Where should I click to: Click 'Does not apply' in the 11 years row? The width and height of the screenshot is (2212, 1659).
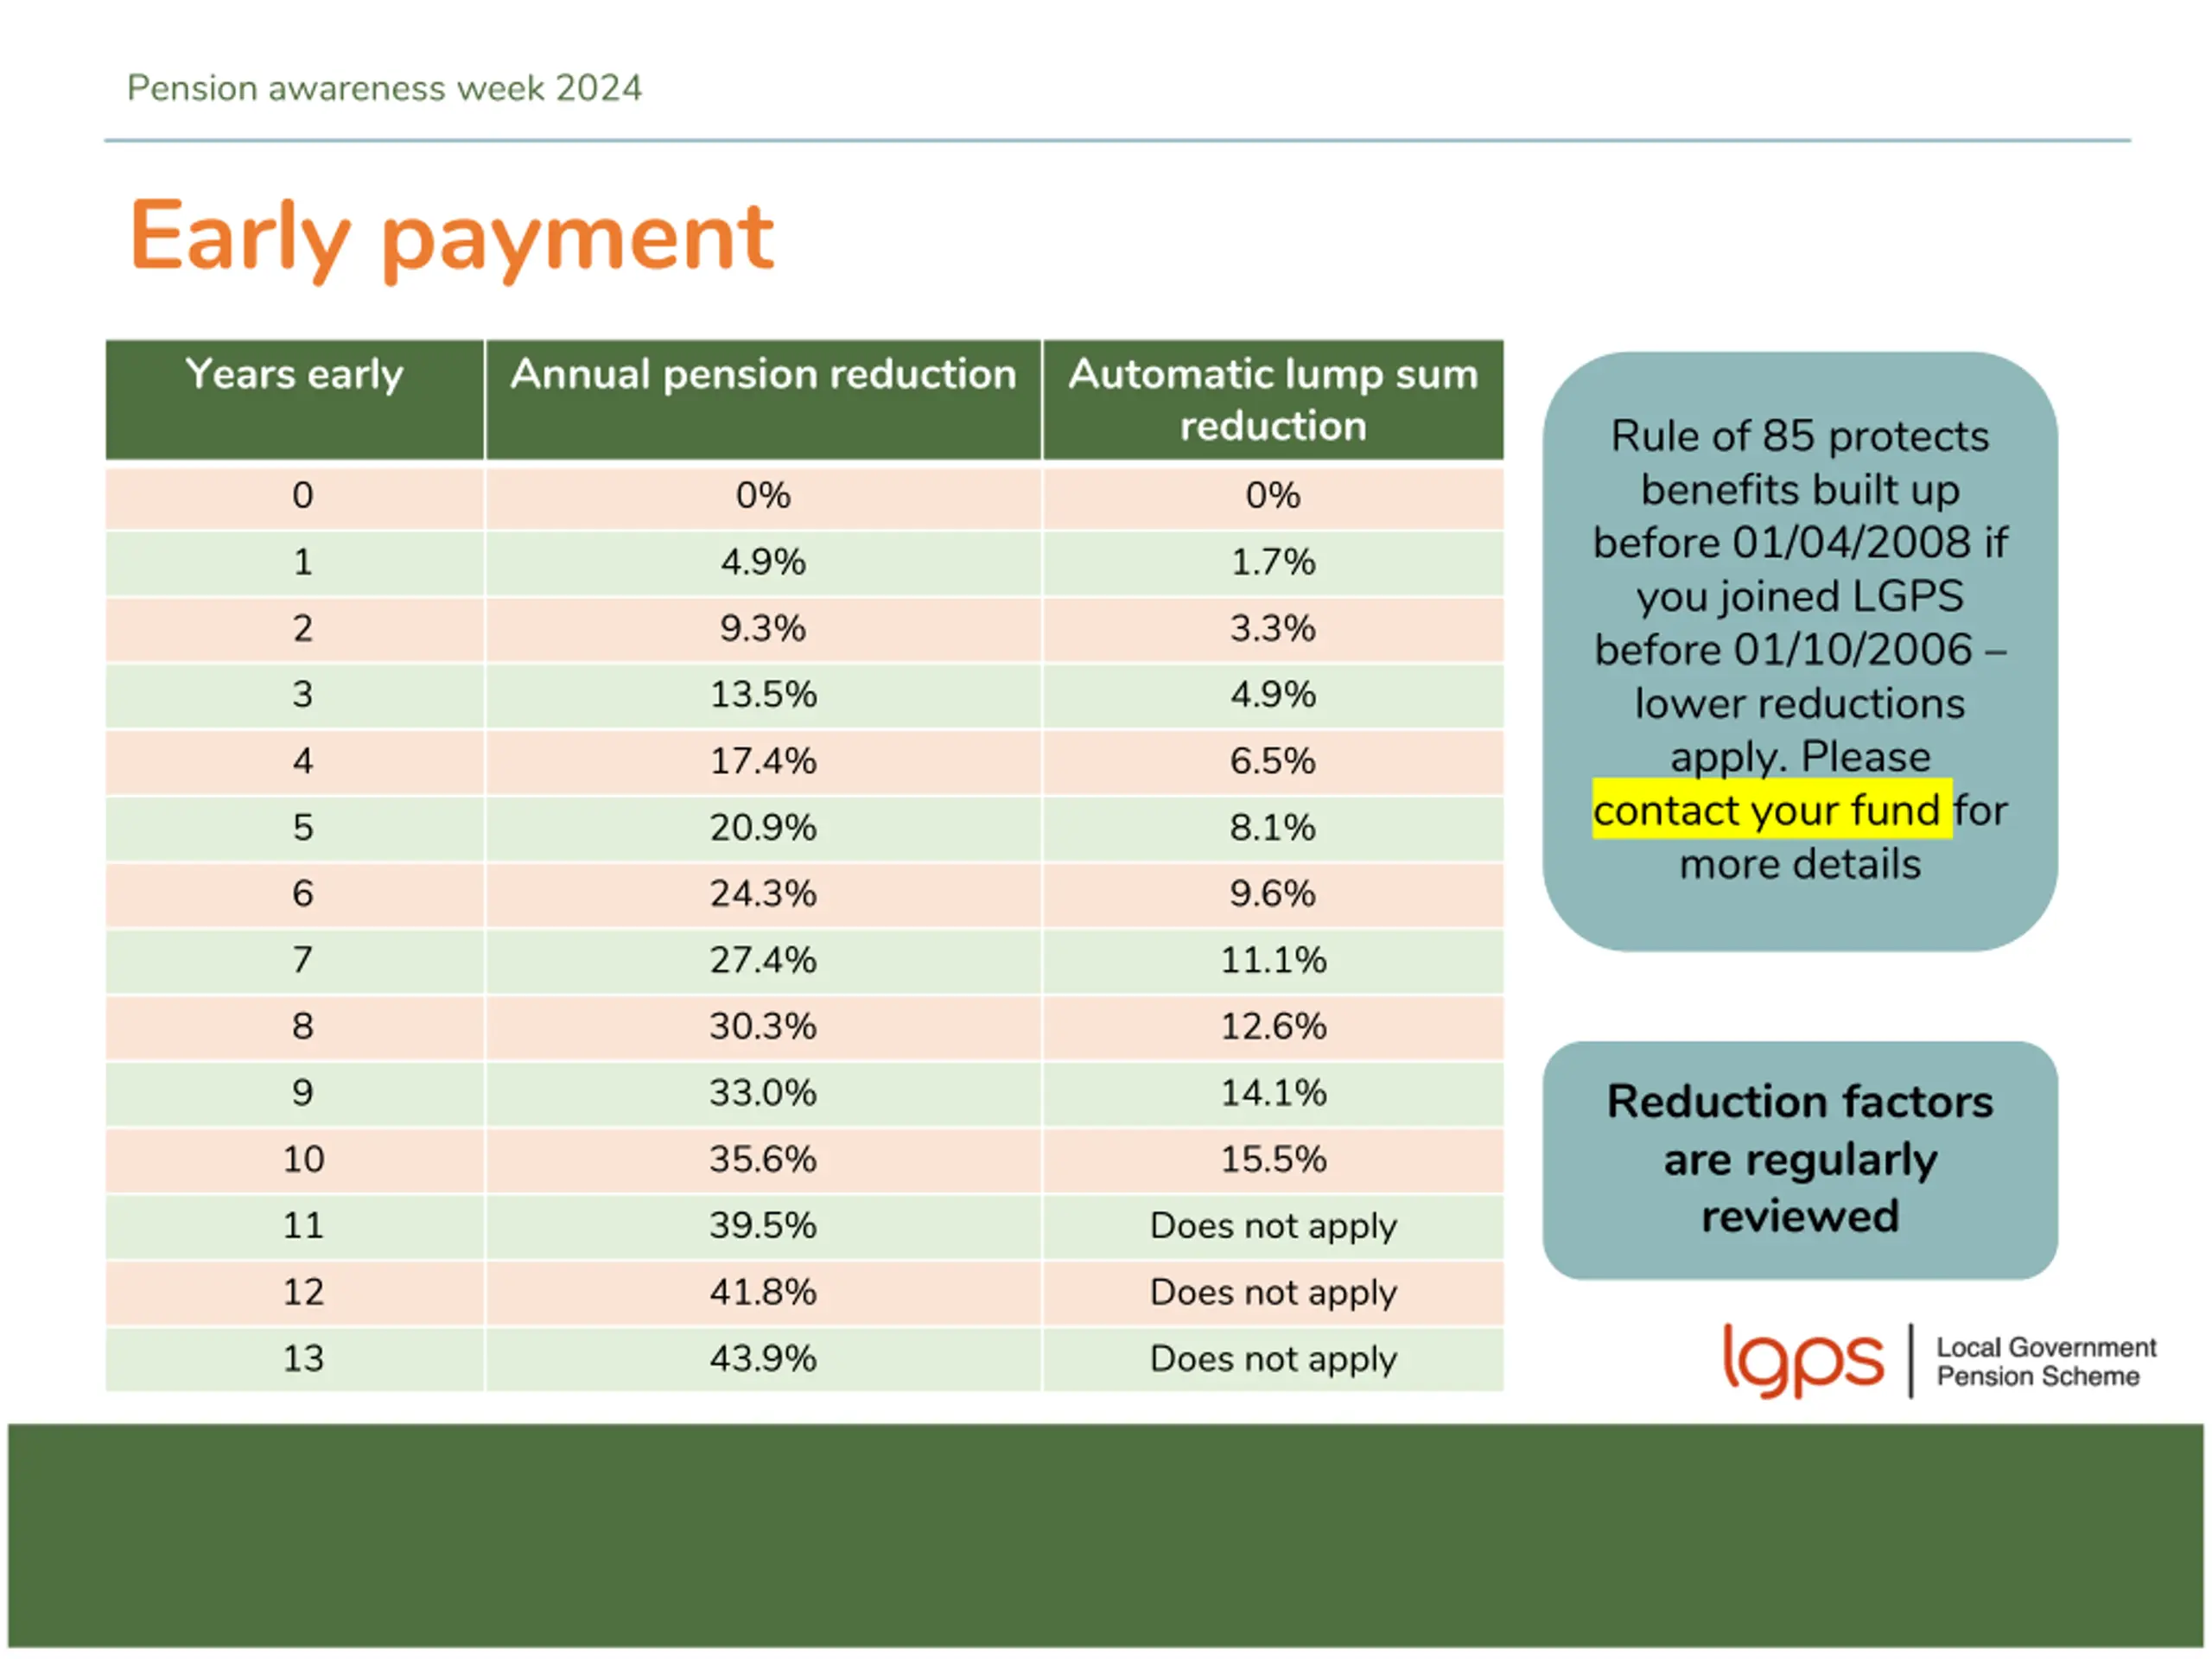[1273, 1226]
